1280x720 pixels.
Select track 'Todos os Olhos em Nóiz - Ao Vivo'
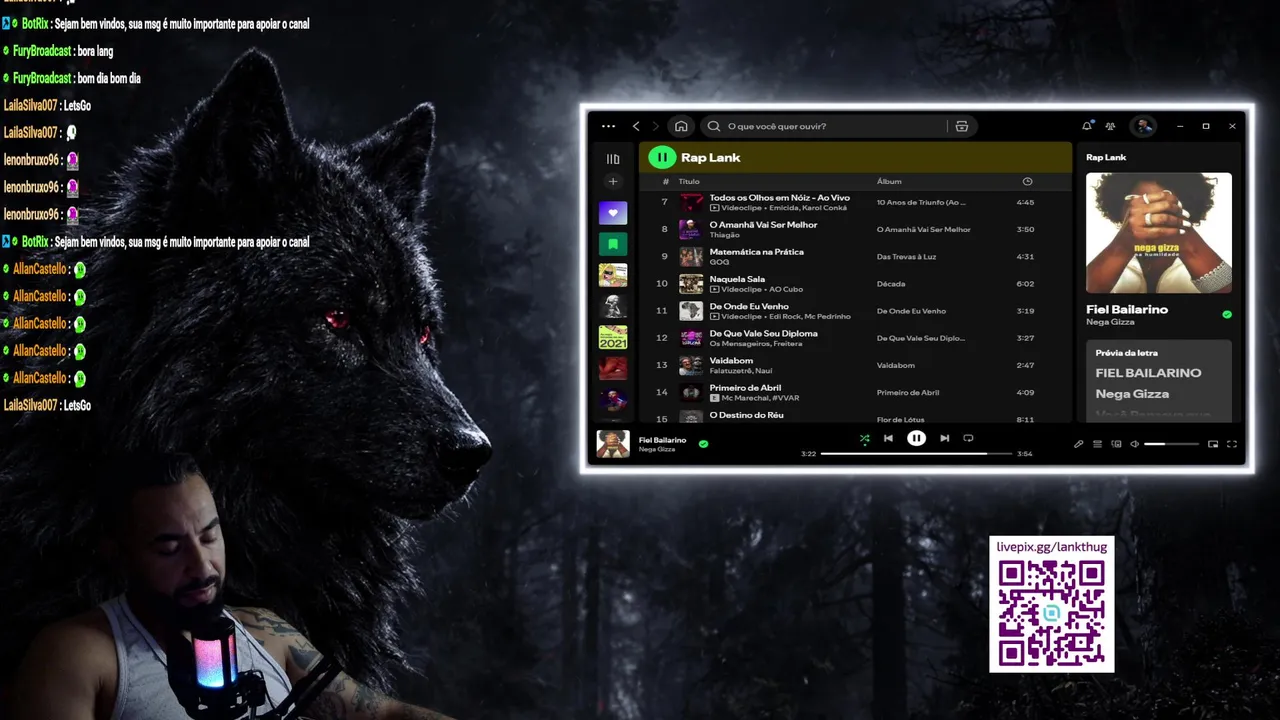(x=779, y=198)
